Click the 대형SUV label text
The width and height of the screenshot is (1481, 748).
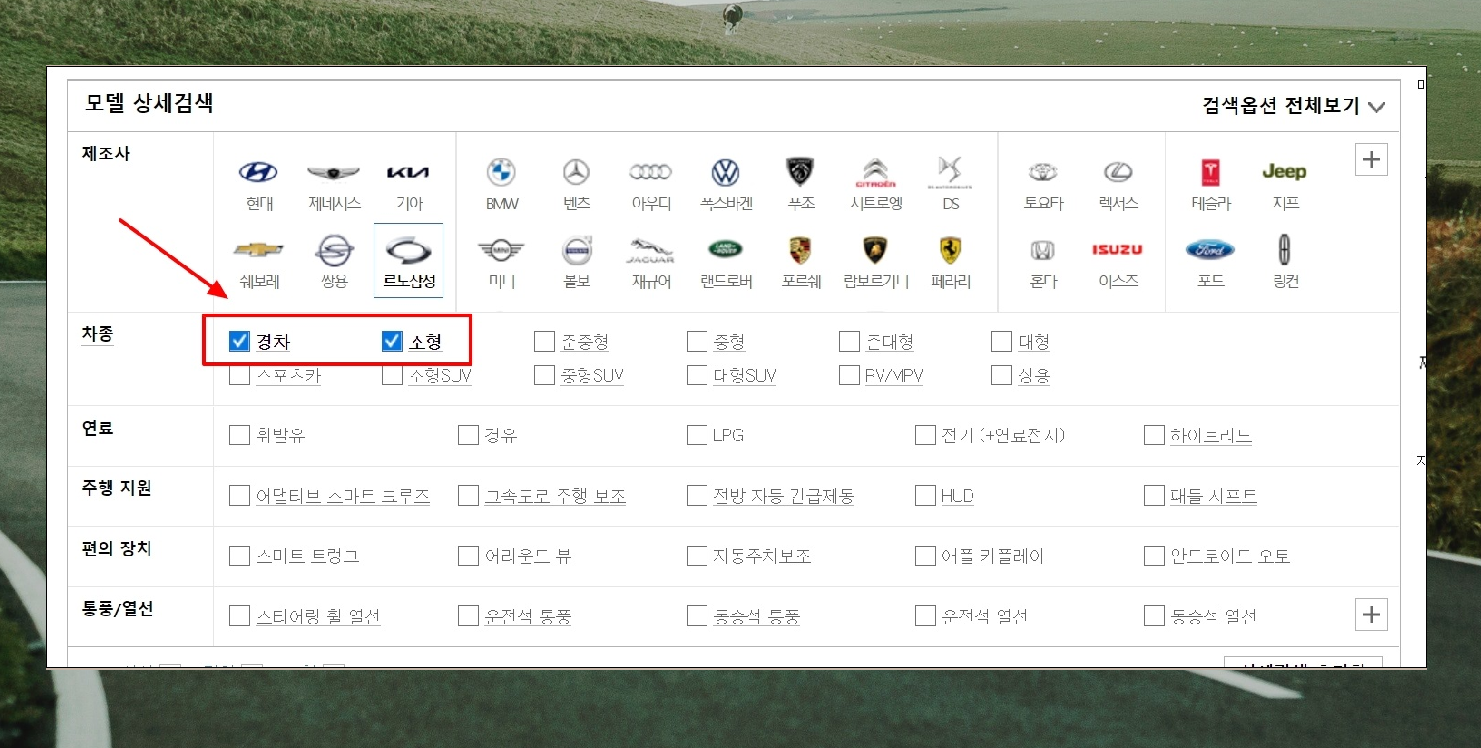pos(745,376)
